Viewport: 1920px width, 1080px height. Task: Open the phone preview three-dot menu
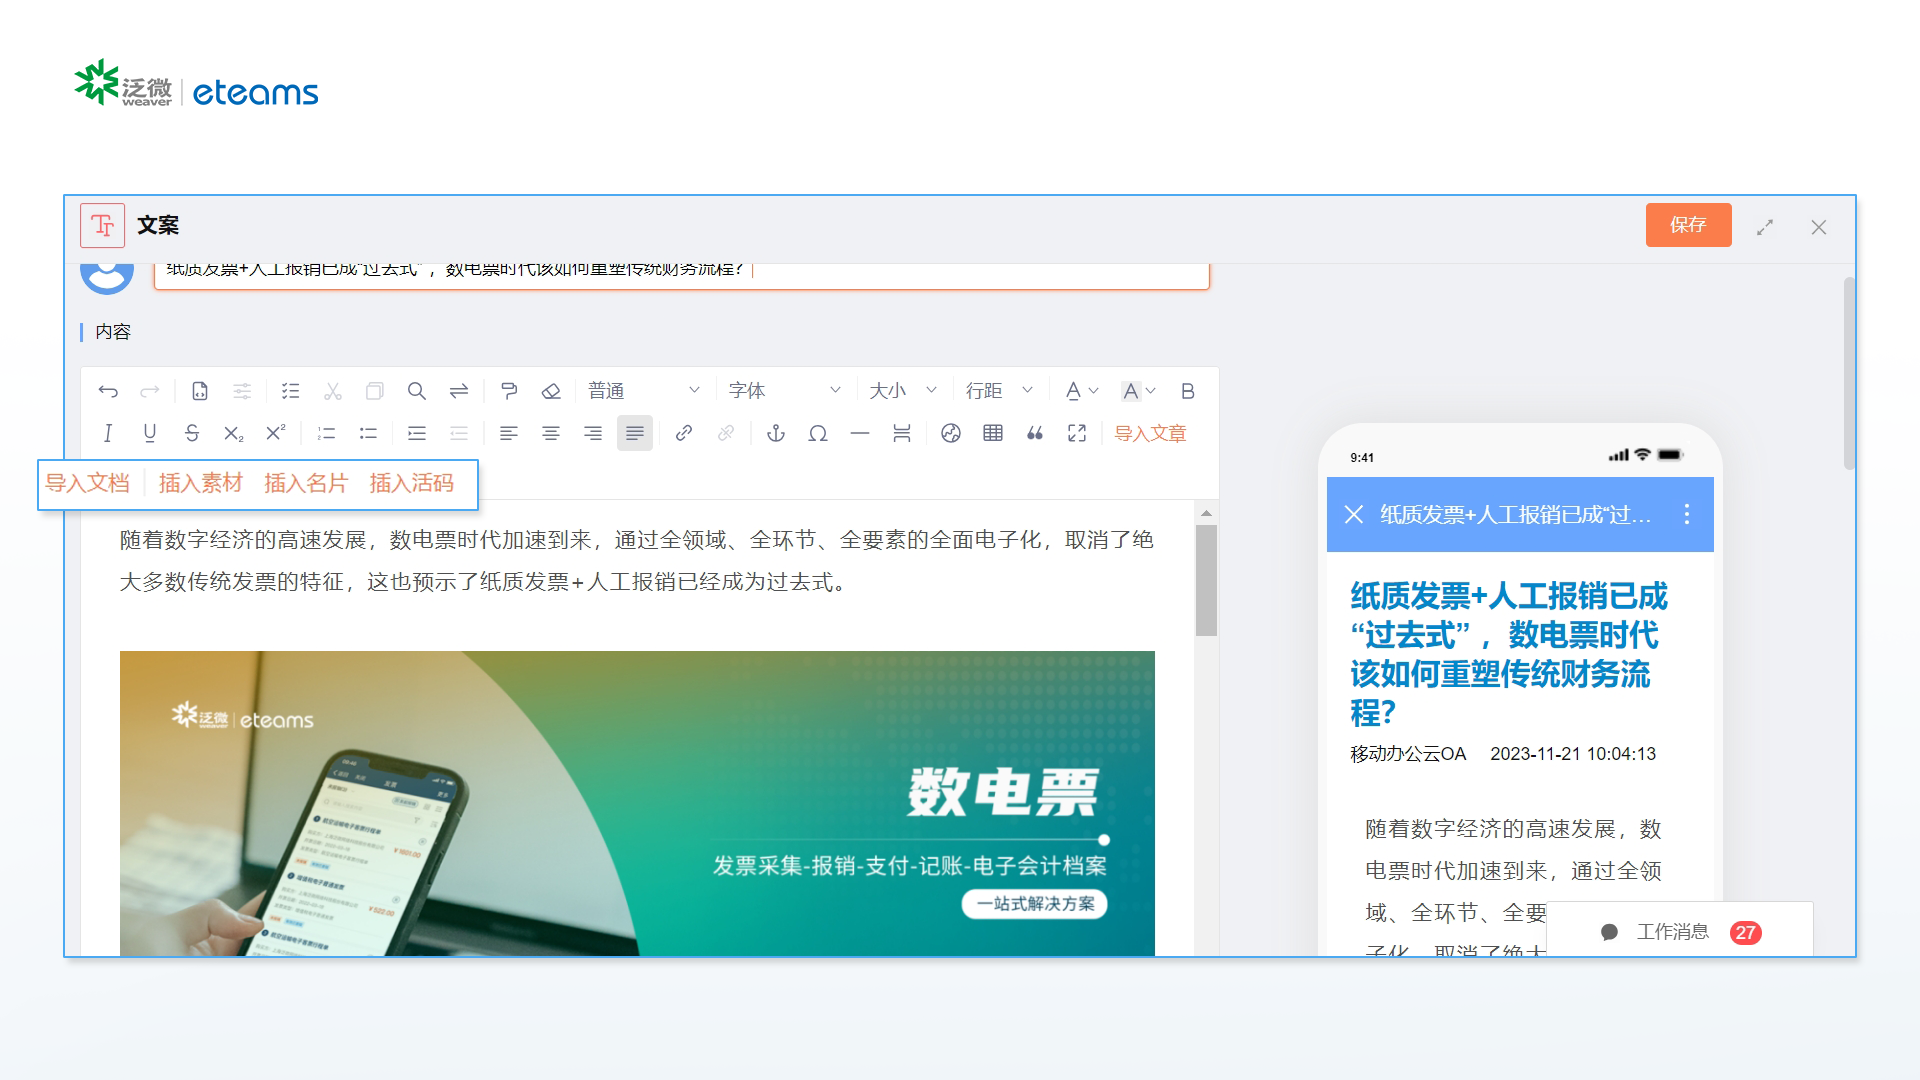1687,514
